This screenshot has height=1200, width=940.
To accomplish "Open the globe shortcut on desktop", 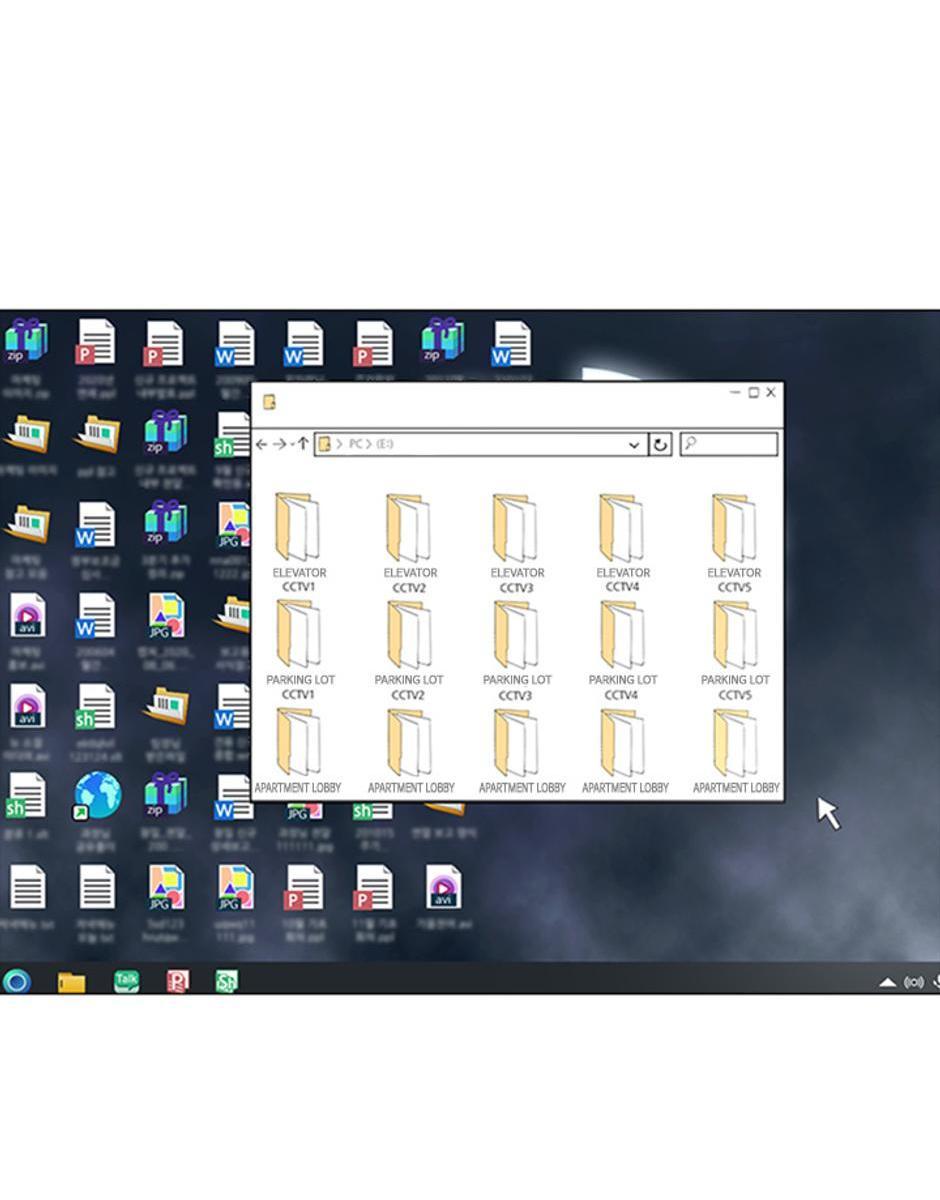I will [97, 797].
